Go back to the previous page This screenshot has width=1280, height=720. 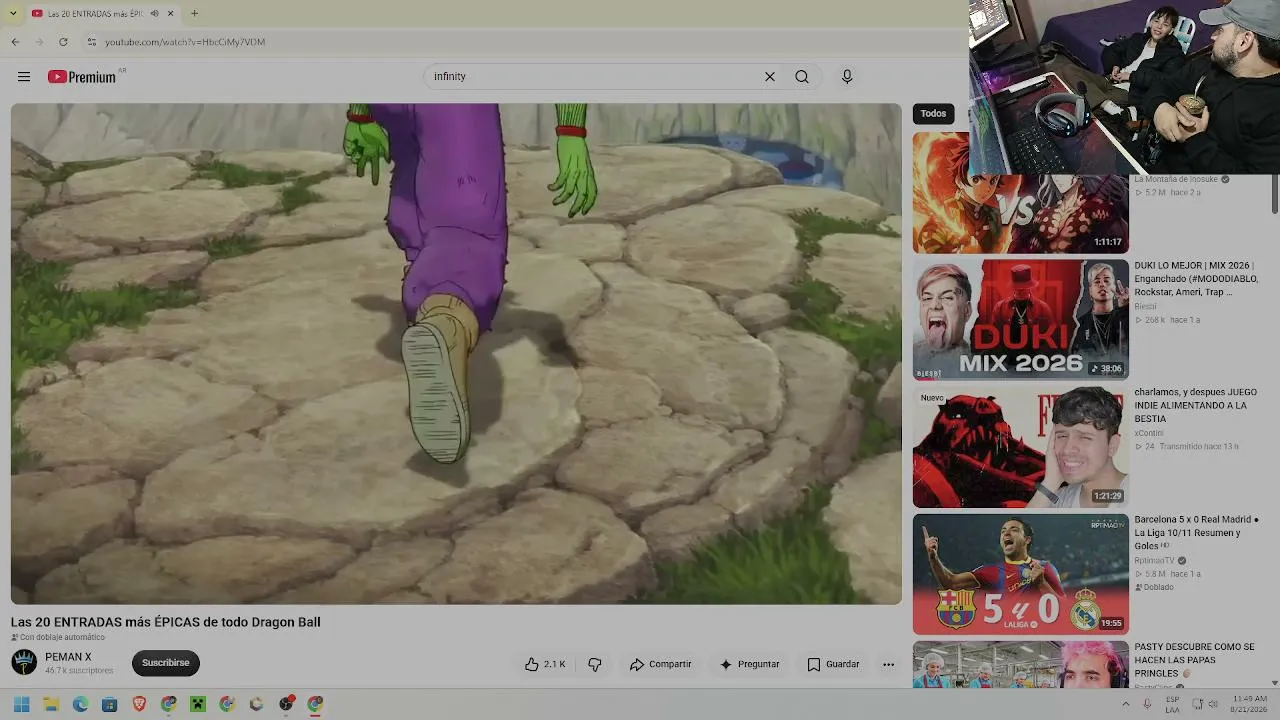pyautogui.click(x=15, y=42)
